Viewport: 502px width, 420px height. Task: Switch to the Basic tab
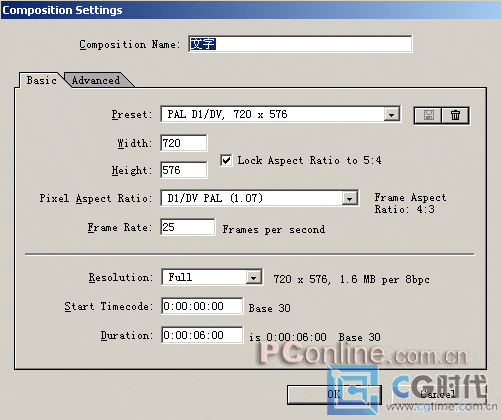point(41,80)
